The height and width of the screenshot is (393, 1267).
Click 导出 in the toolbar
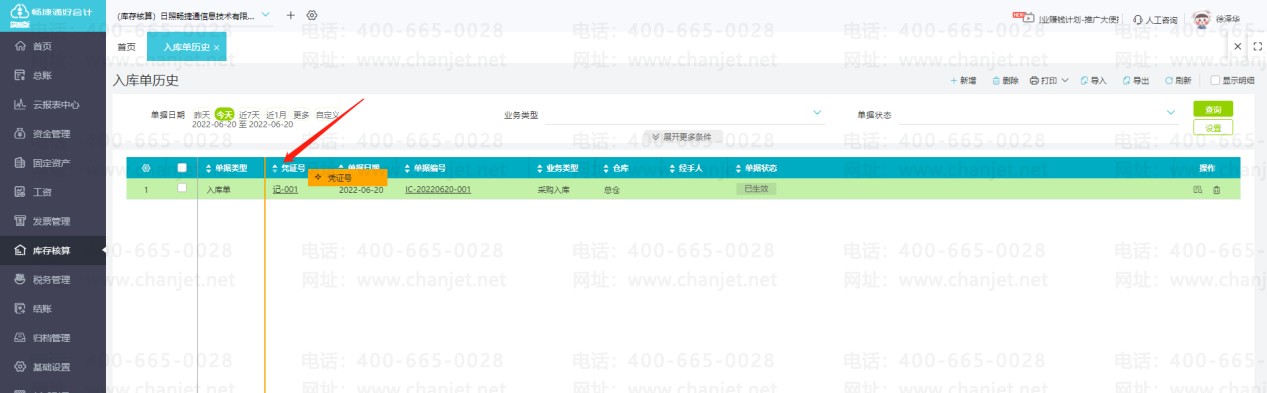click(1136, 80)
